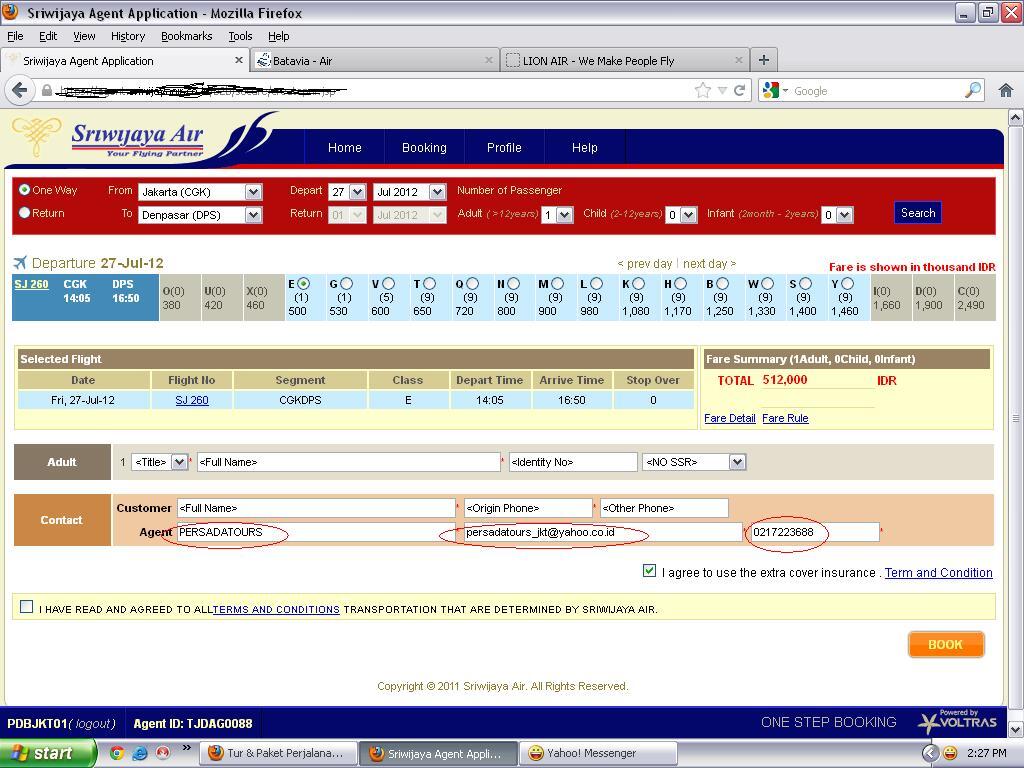Select fare class V radio 600

[389, 283]
